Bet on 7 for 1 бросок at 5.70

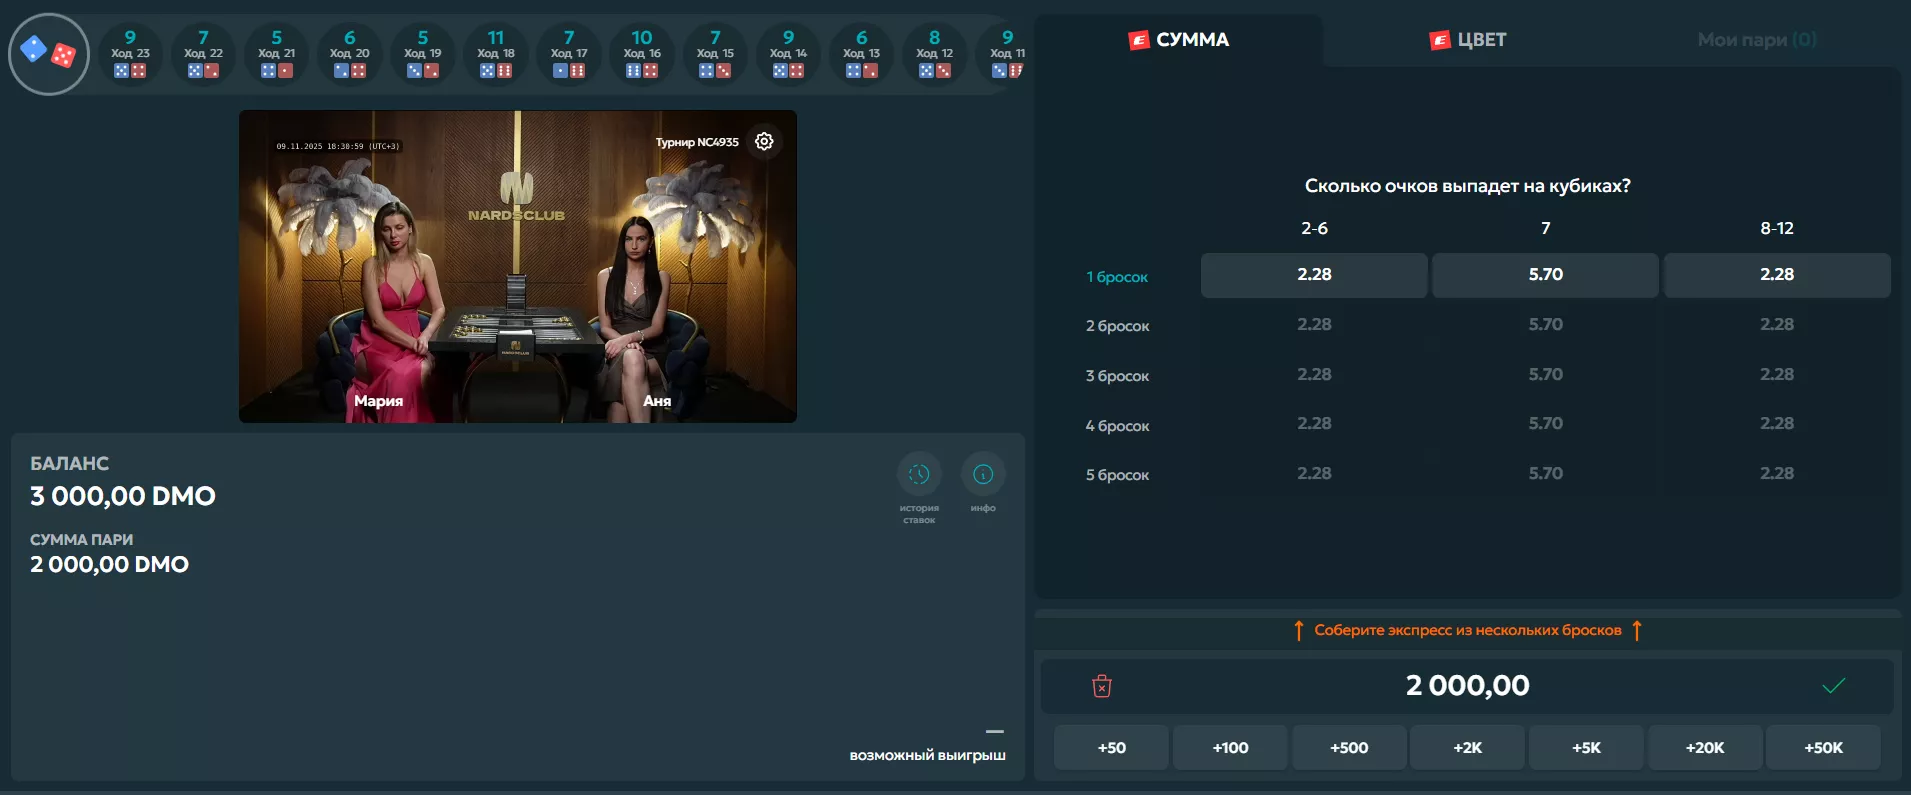pos(1545,275)
